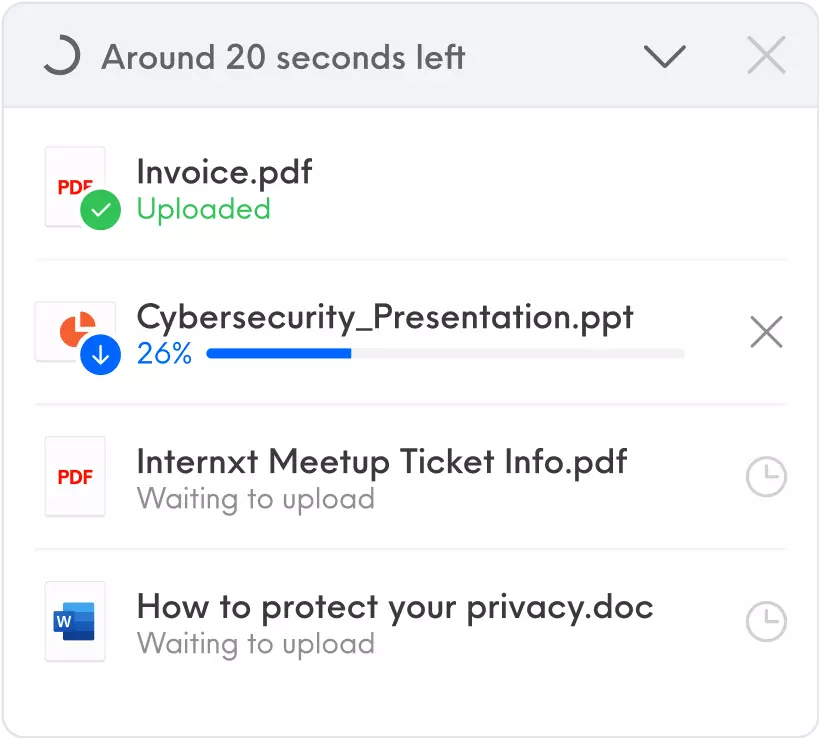Select How to protect your privacy.doc row
The image size is (819, 738).
point(394,607)
